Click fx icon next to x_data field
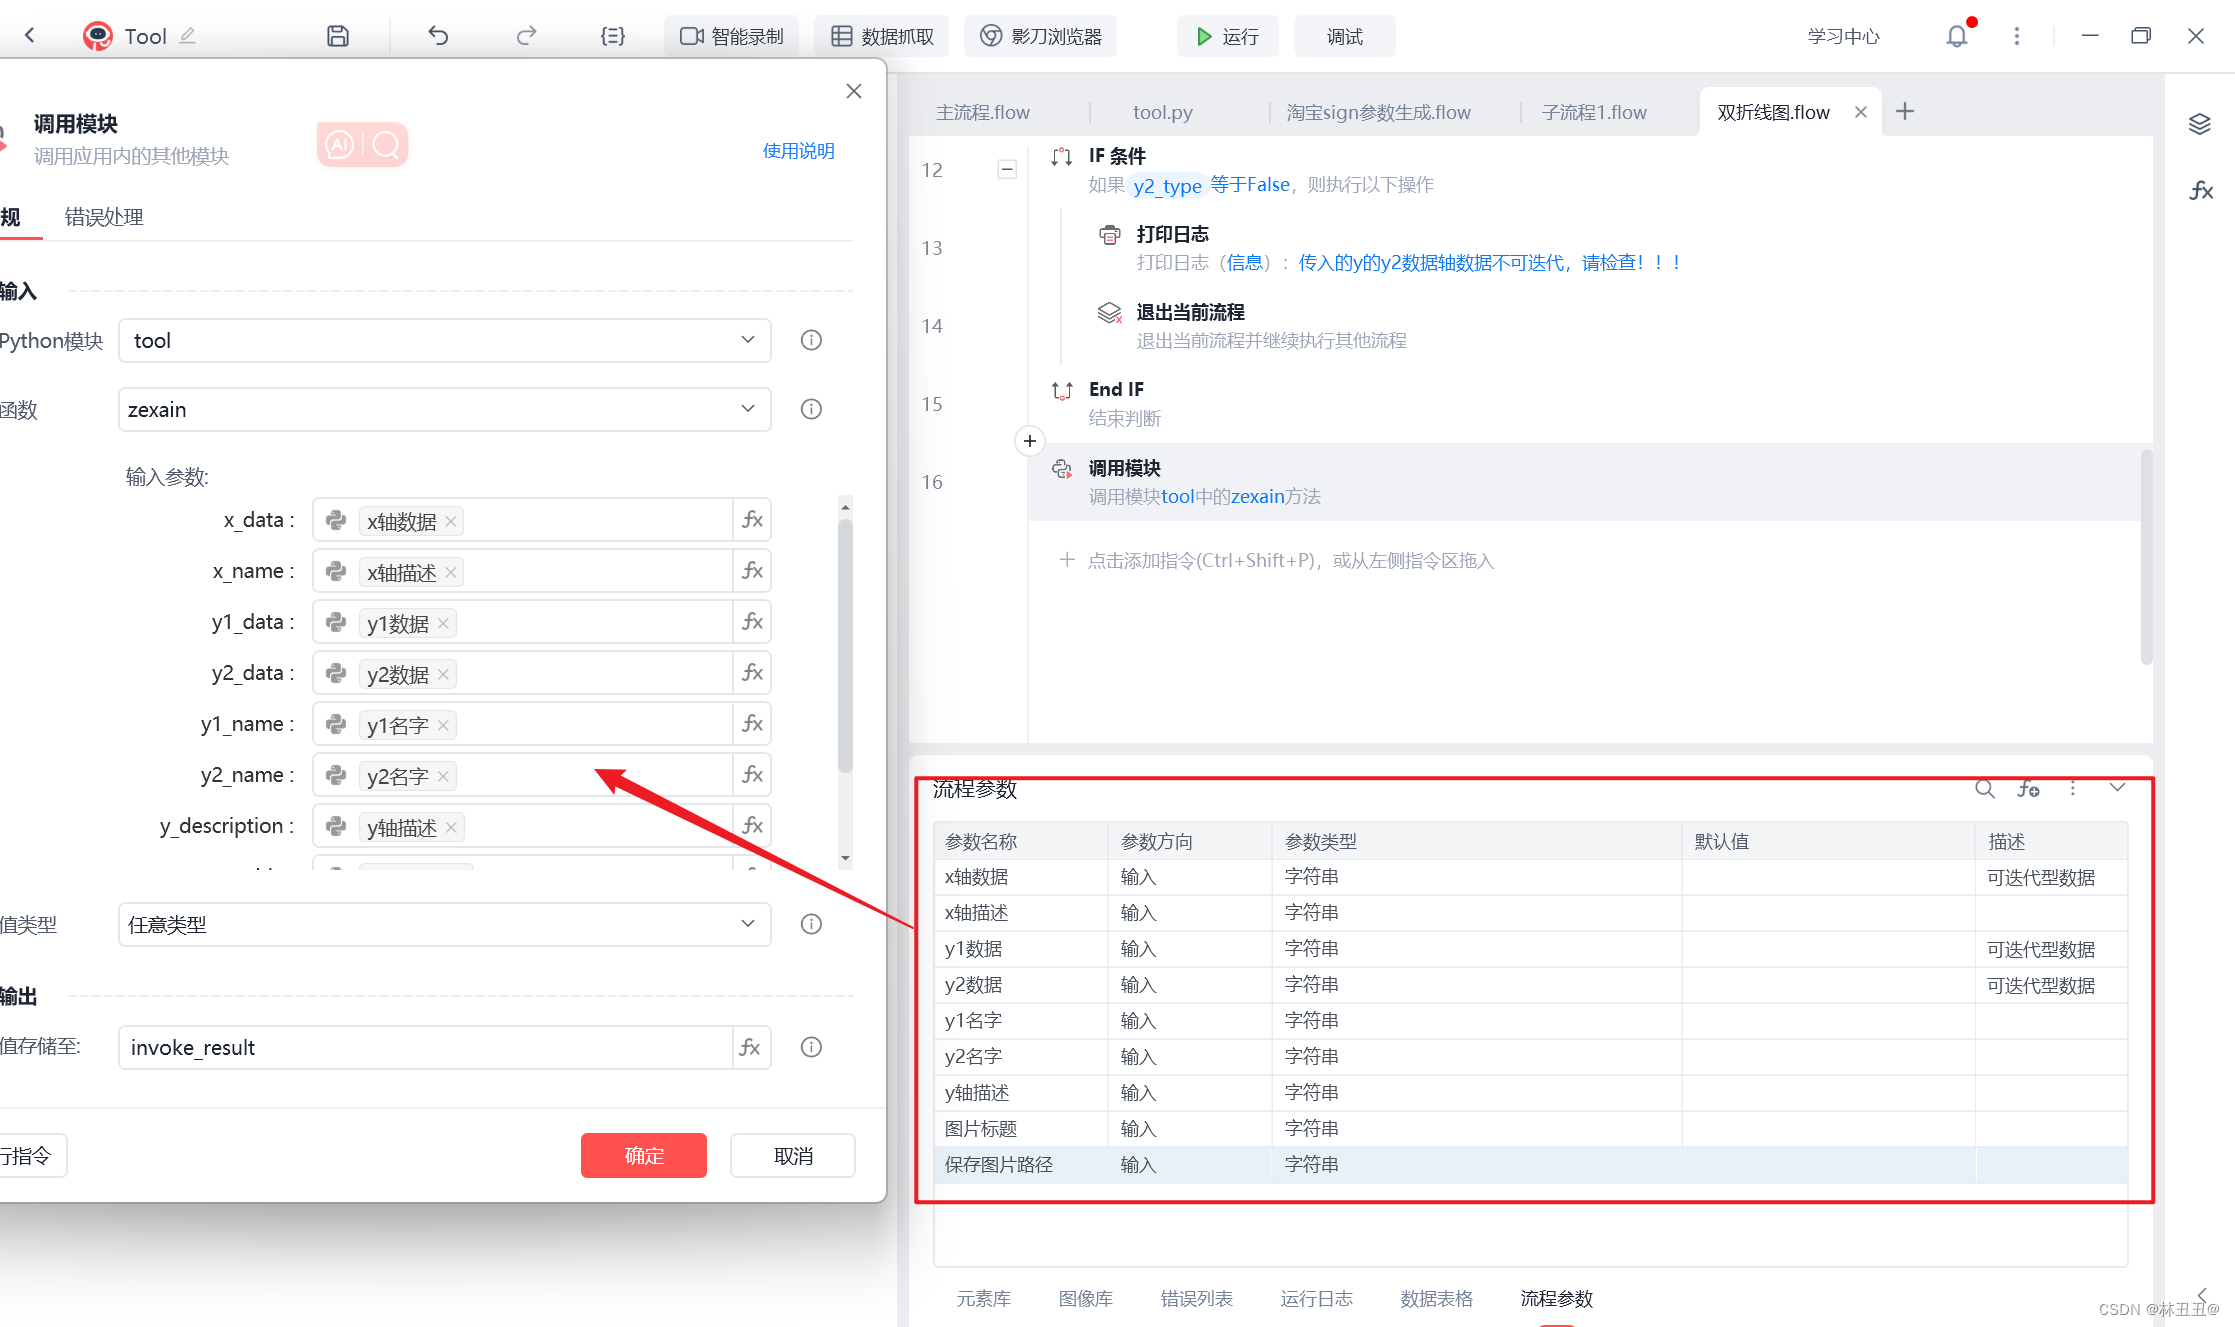2235x1327 pixels. click(752, 520)
